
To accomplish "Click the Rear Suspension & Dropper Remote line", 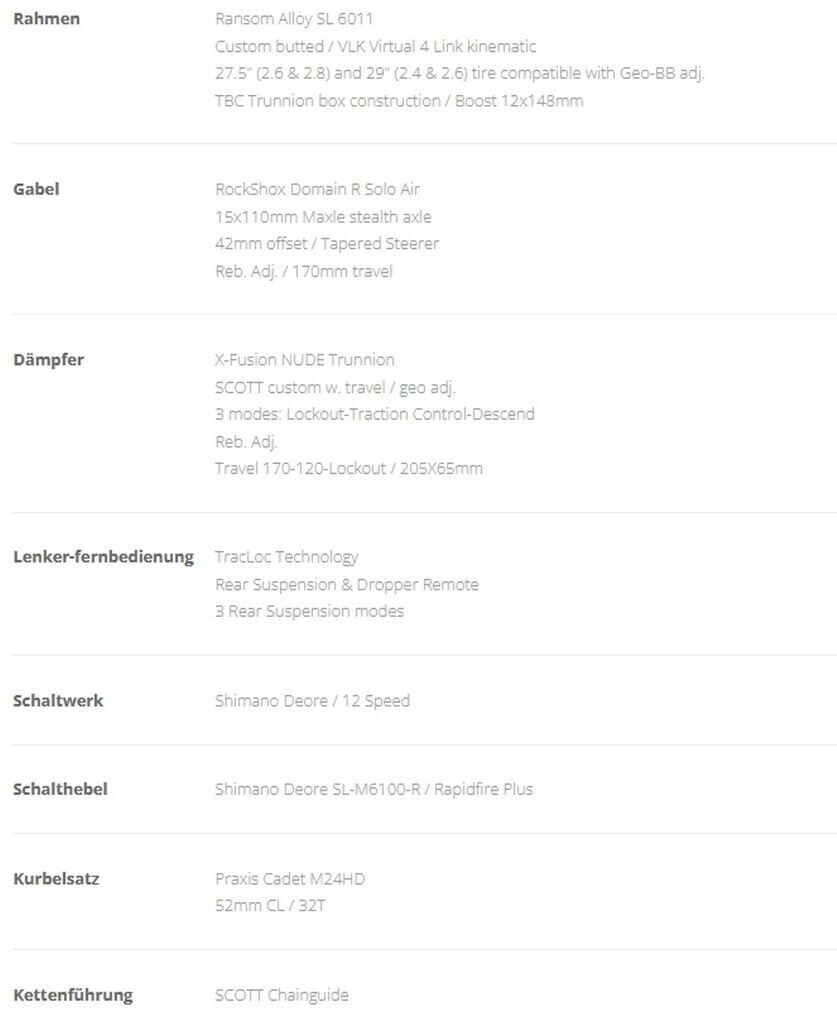I will click(x=346, y=584).
